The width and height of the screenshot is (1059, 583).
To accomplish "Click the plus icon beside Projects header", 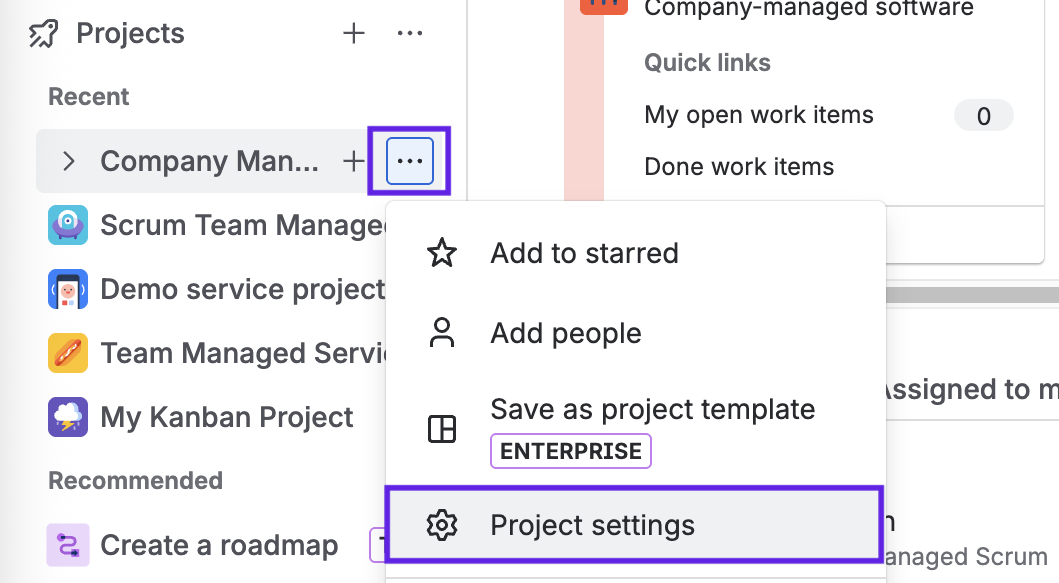I will tap(354, 34).
